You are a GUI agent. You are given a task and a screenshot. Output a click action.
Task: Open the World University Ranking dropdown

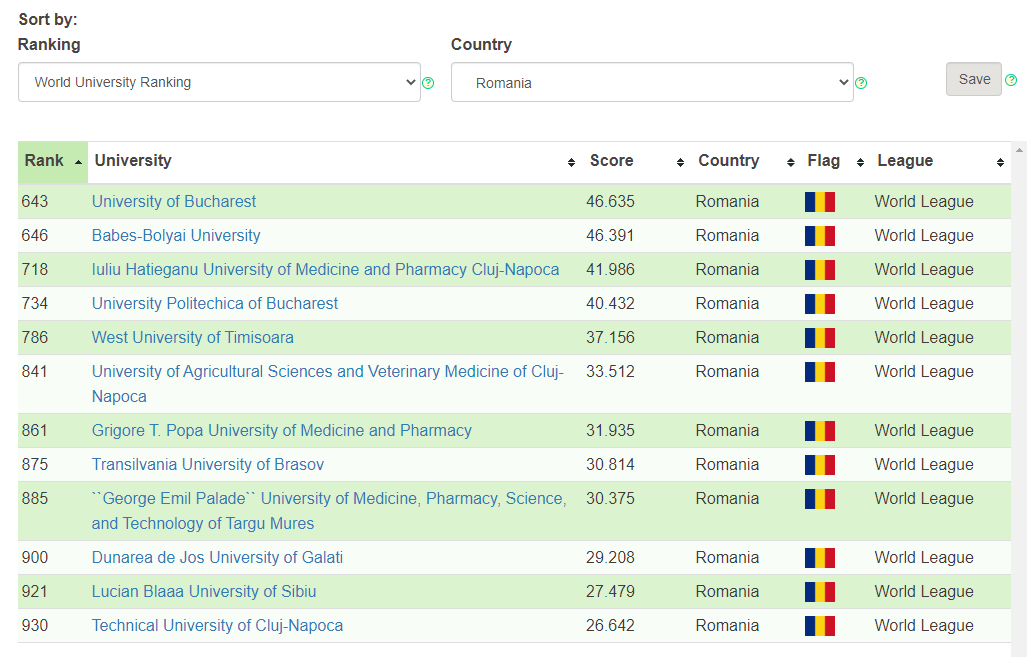pos(219,82)
